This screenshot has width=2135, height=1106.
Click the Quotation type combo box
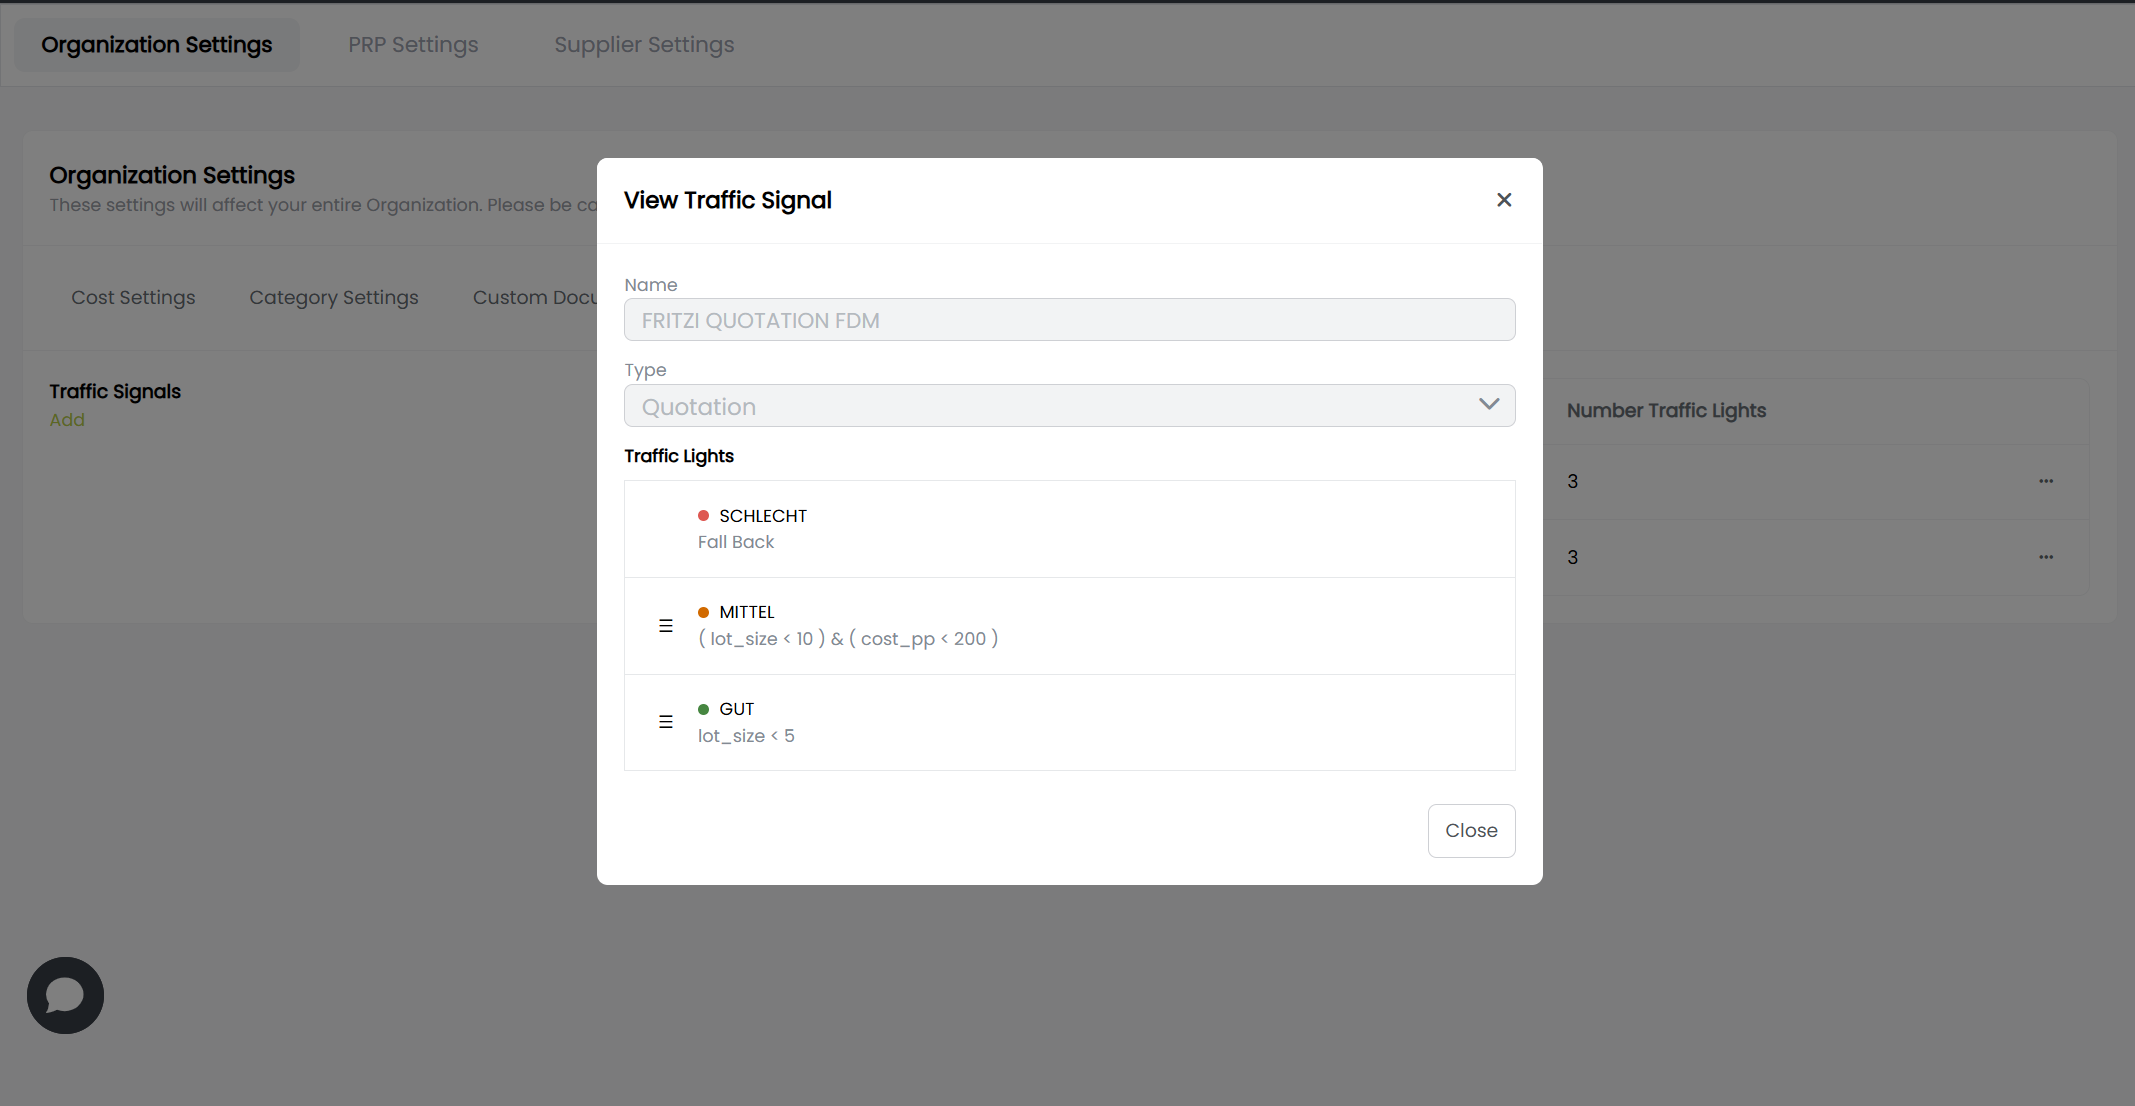(1050, 406)
